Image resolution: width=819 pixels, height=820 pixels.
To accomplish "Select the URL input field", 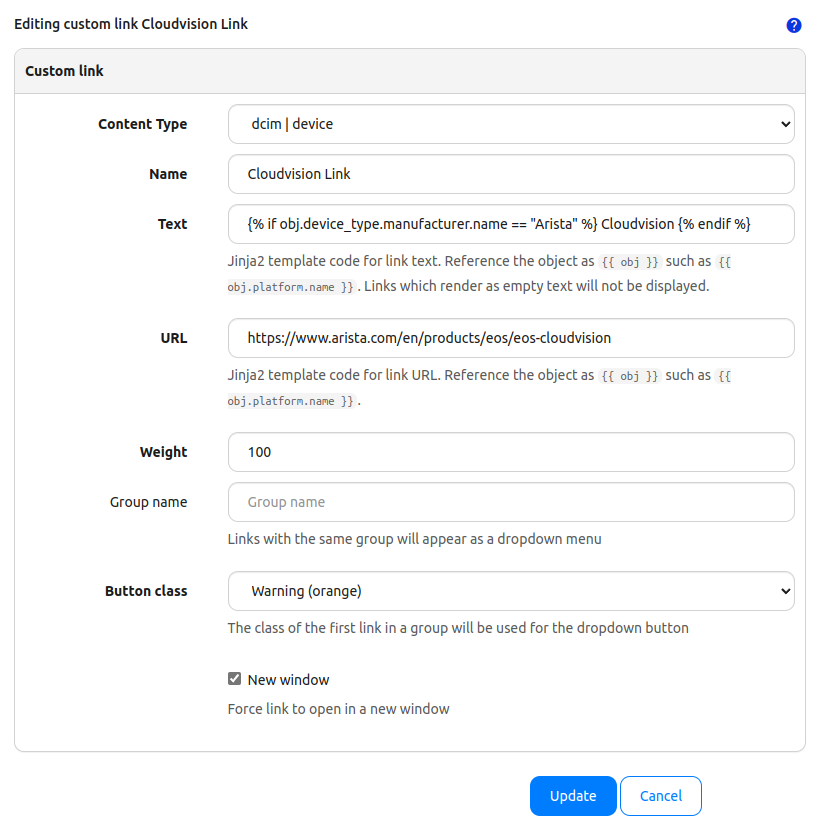I will pos(510,338).
